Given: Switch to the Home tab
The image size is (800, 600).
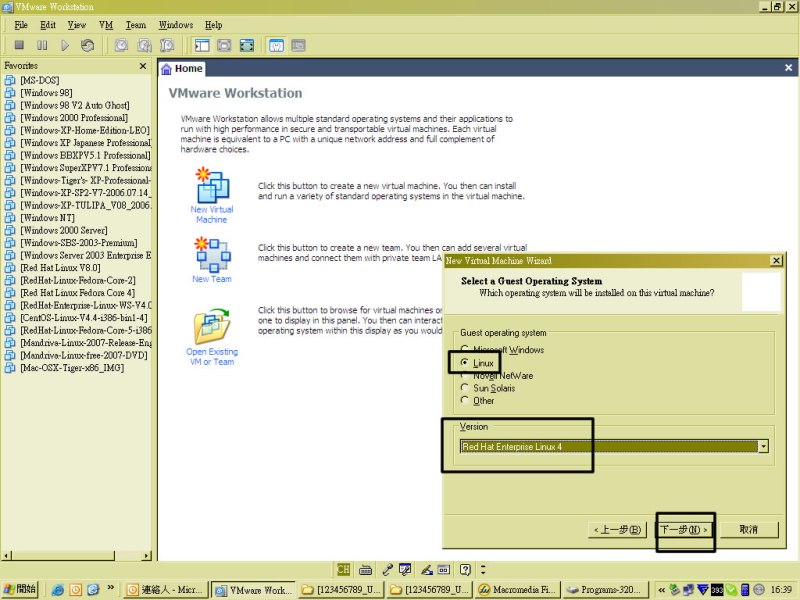Looking at the screenshot, I should [182, 68].
